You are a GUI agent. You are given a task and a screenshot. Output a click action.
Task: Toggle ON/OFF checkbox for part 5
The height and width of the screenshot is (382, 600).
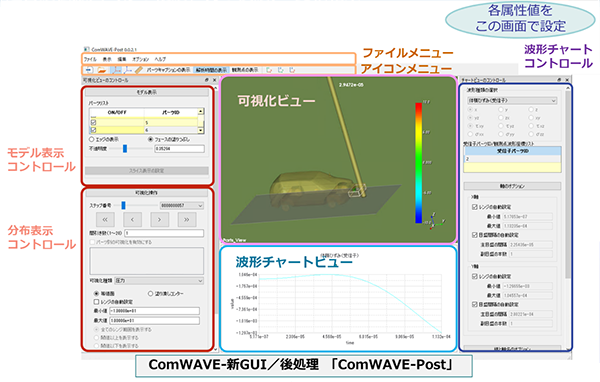click(x=94, y=122)
